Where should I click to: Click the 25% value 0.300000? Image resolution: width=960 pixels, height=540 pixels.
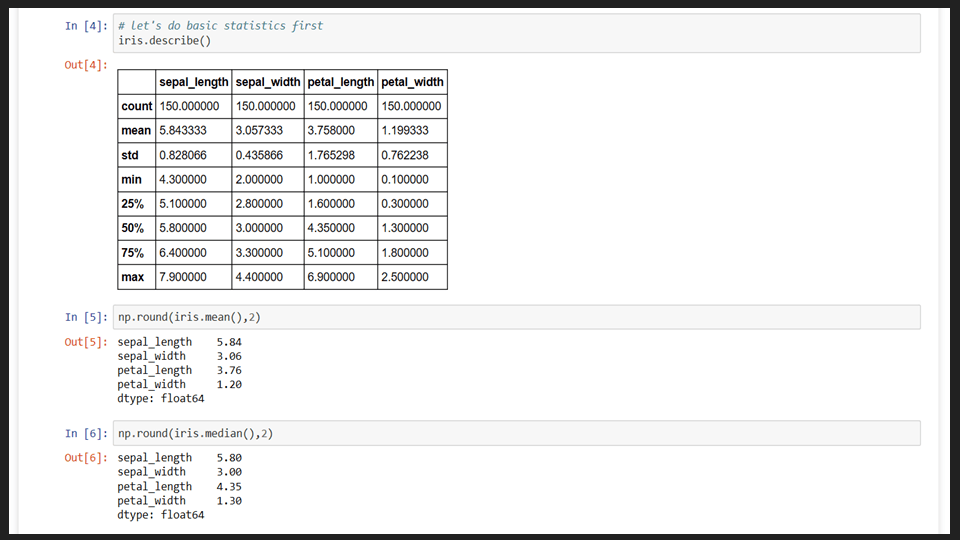pos(405,204)
